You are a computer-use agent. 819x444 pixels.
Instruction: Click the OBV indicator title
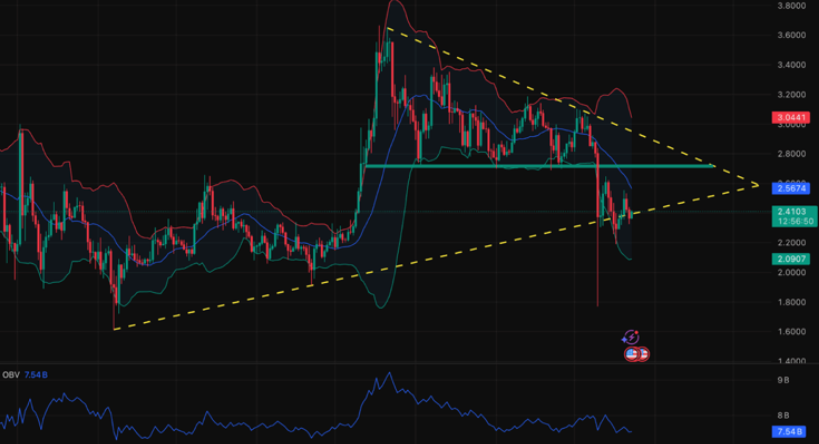click(11, 375)
